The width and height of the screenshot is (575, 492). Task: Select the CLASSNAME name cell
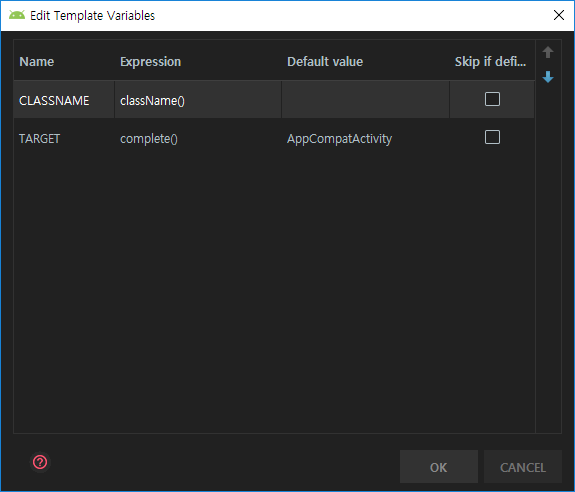[64, 100]
